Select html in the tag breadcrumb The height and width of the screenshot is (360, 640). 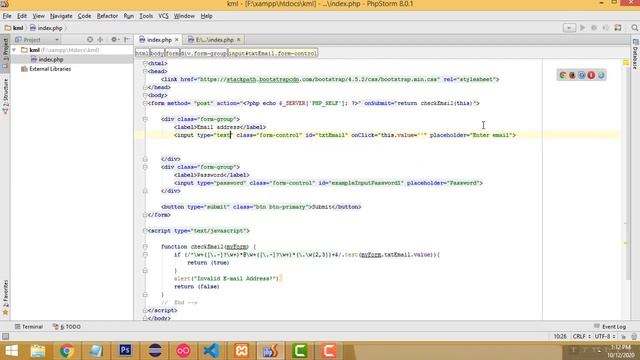(x=142, y=53)
